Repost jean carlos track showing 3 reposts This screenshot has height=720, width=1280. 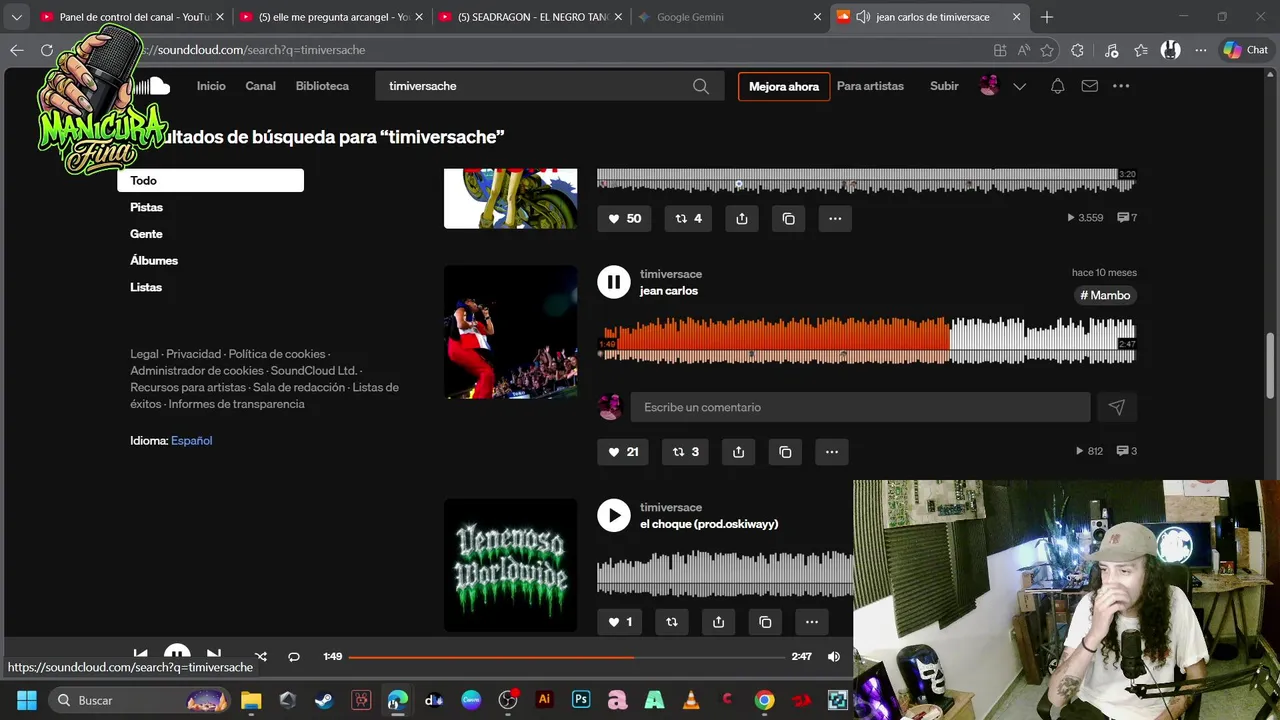coord(686,452)
